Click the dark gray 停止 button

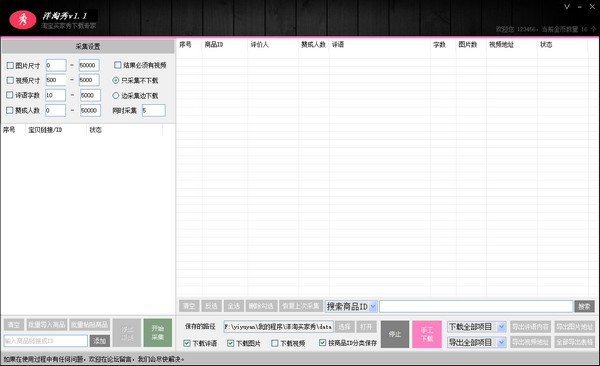(395, 334)
